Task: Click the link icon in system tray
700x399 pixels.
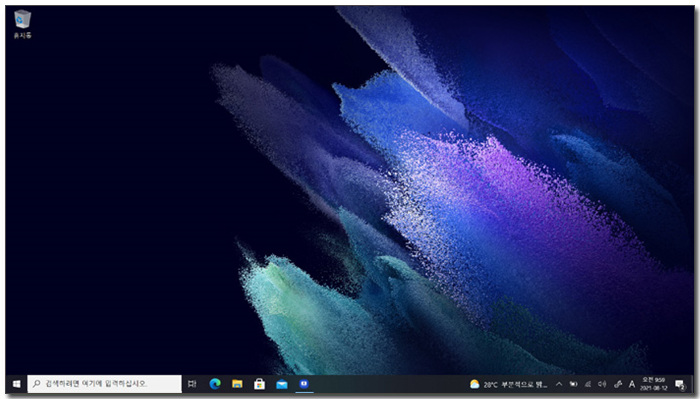Action: (x=618, y=384)
